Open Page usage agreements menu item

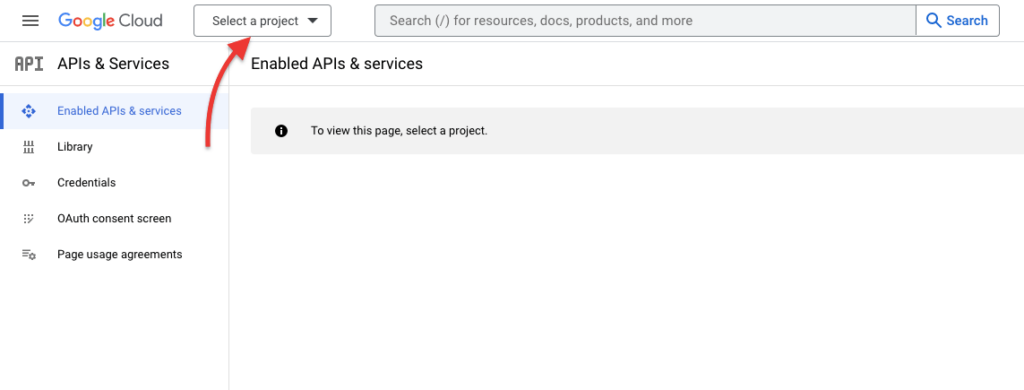(115, 255)
